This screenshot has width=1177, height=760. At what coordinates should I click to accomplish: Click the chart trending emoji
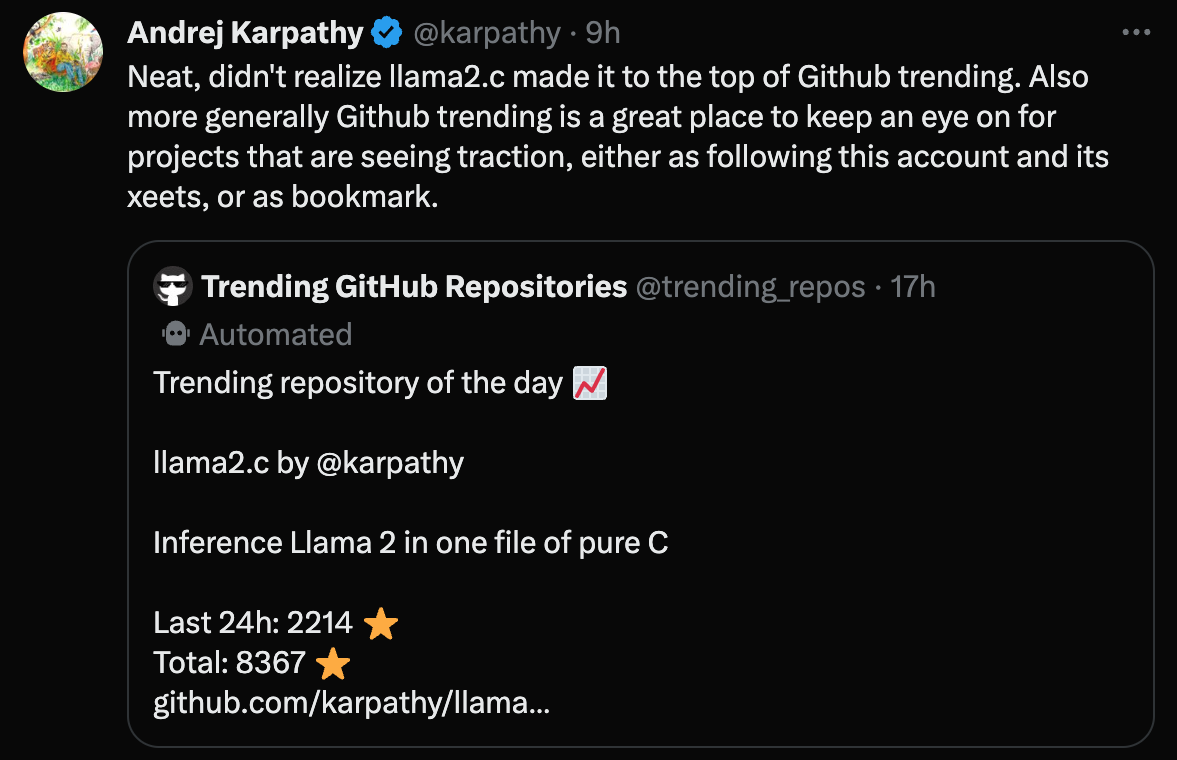(590, 383)
